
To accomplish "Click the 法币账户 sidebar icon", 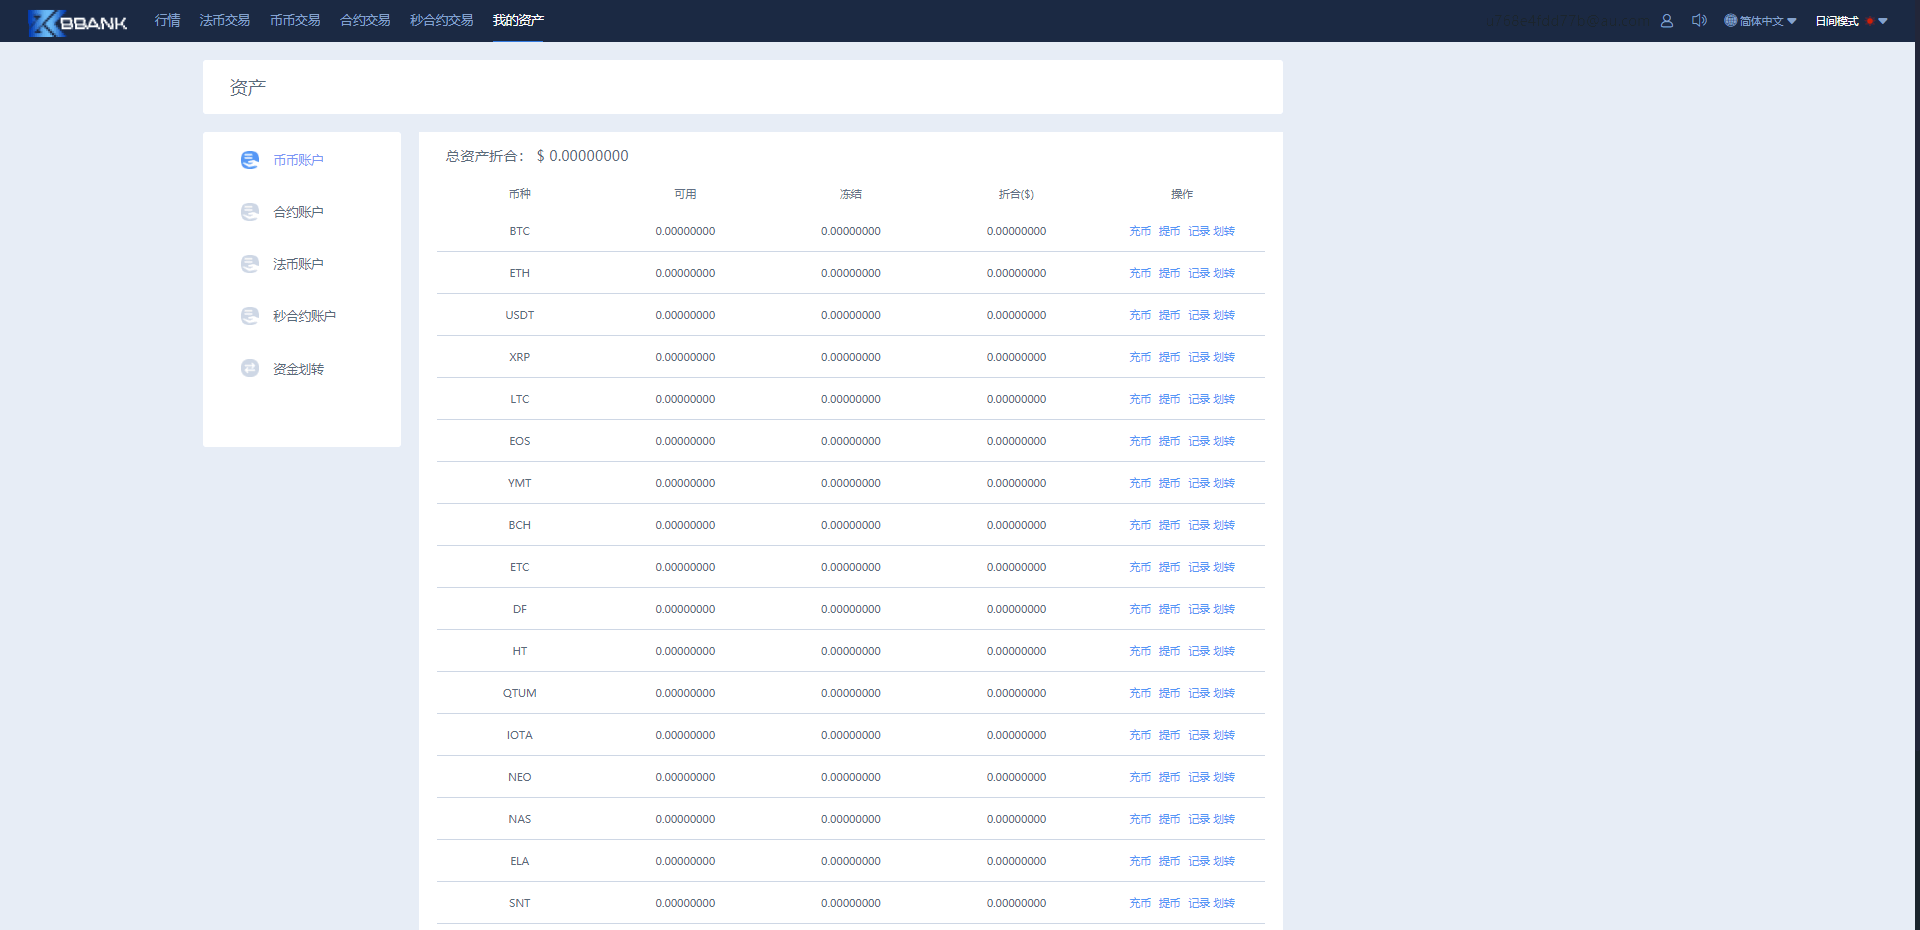I will pos(250,264).
